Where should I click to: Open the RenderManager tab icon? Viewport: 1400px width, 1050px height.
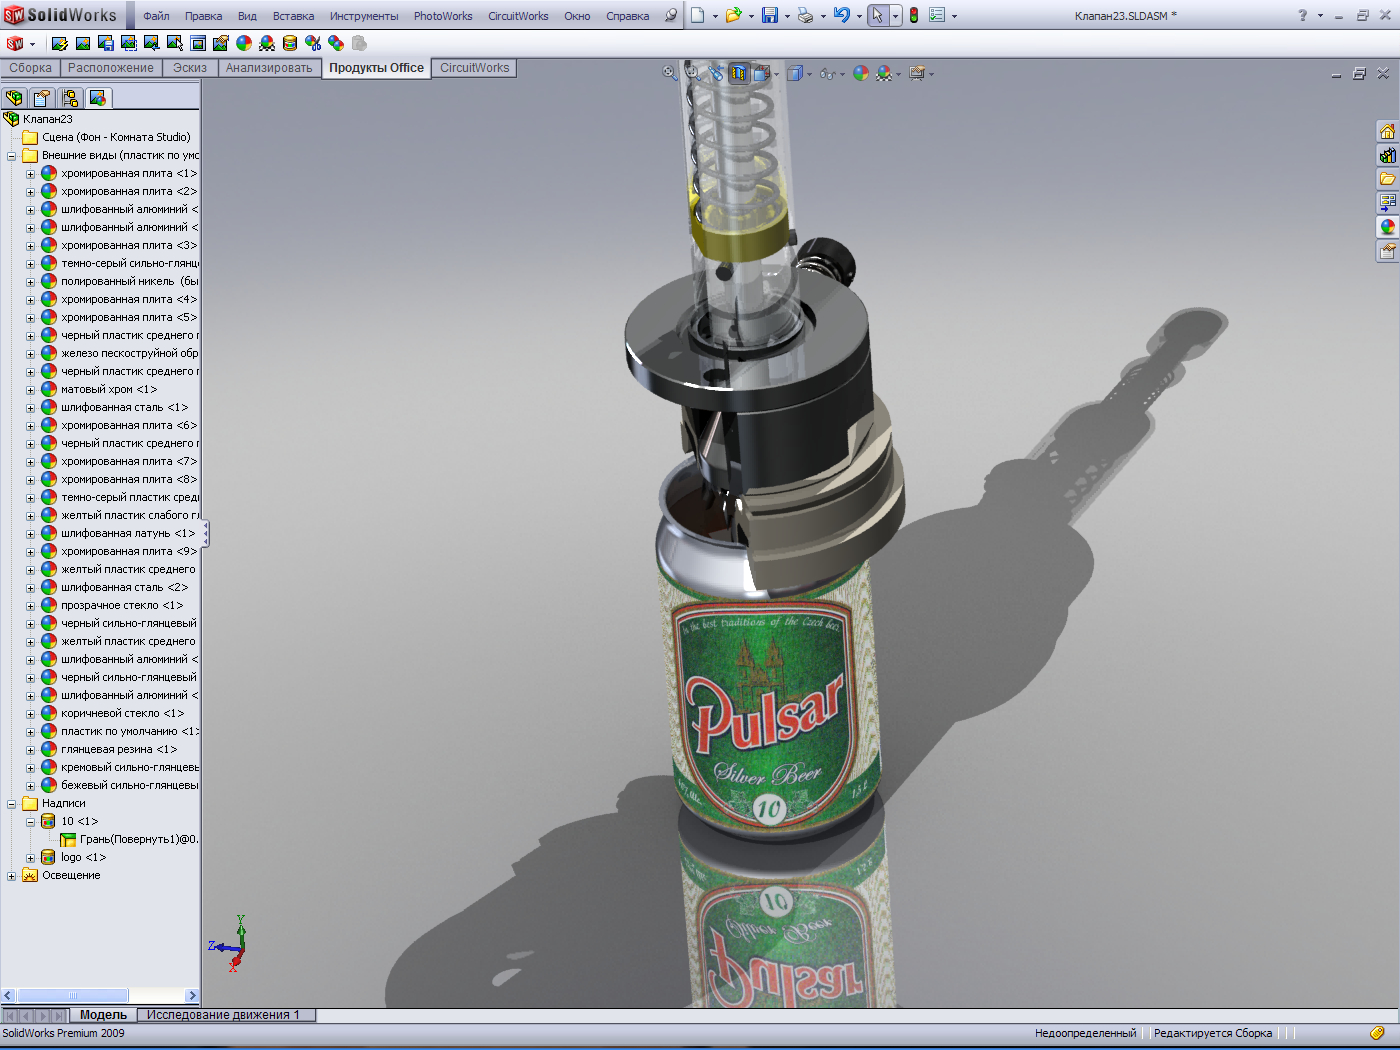coord(98,98)
